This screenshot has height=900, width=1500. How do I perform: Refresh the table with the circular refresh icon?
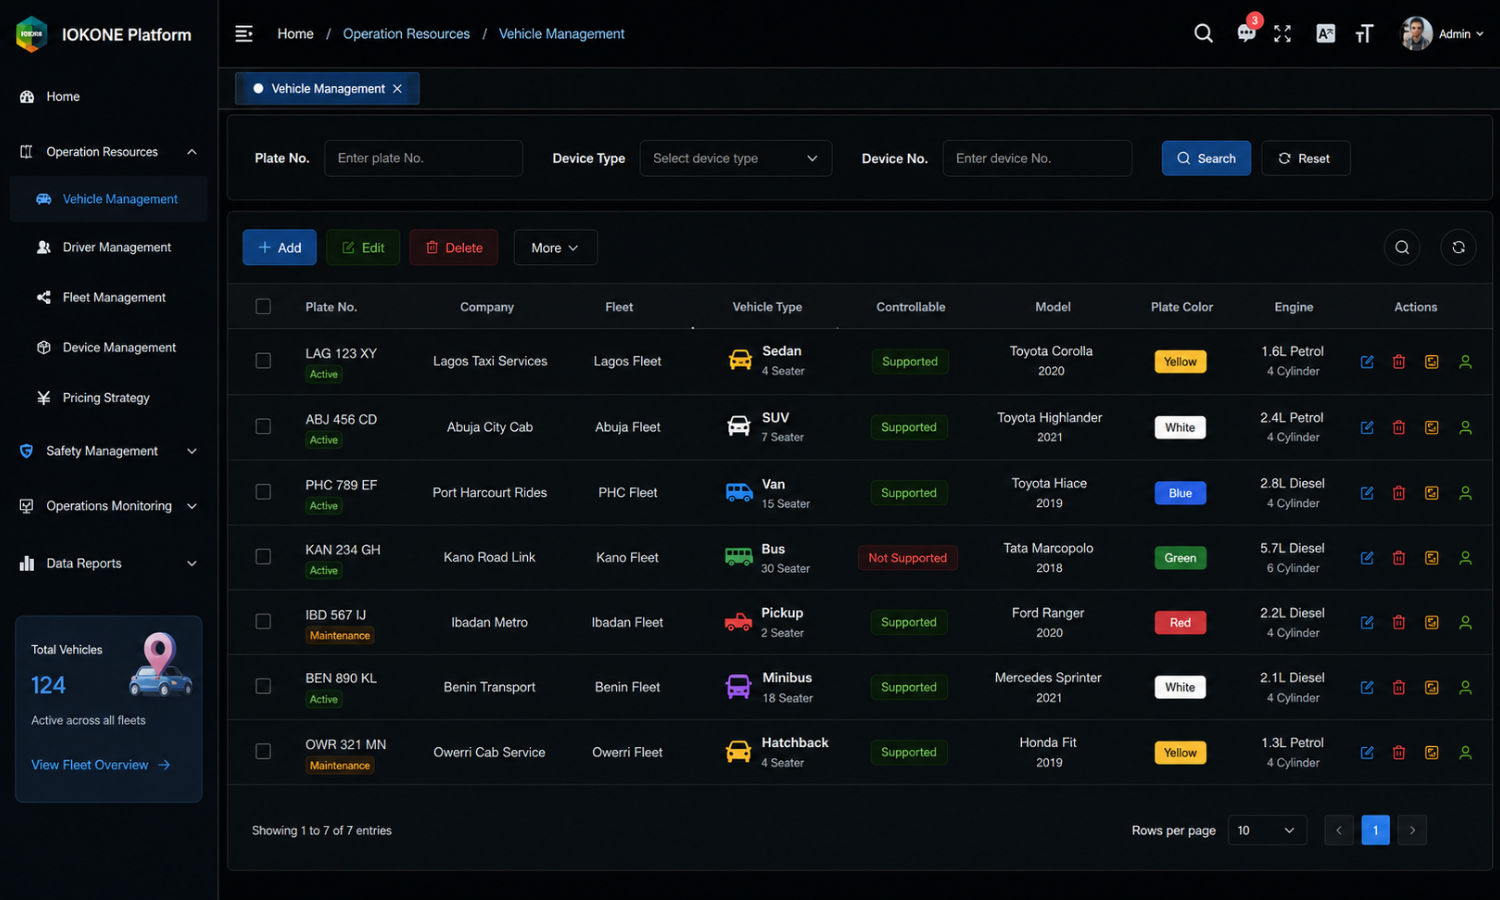(x=1458, y=247)
